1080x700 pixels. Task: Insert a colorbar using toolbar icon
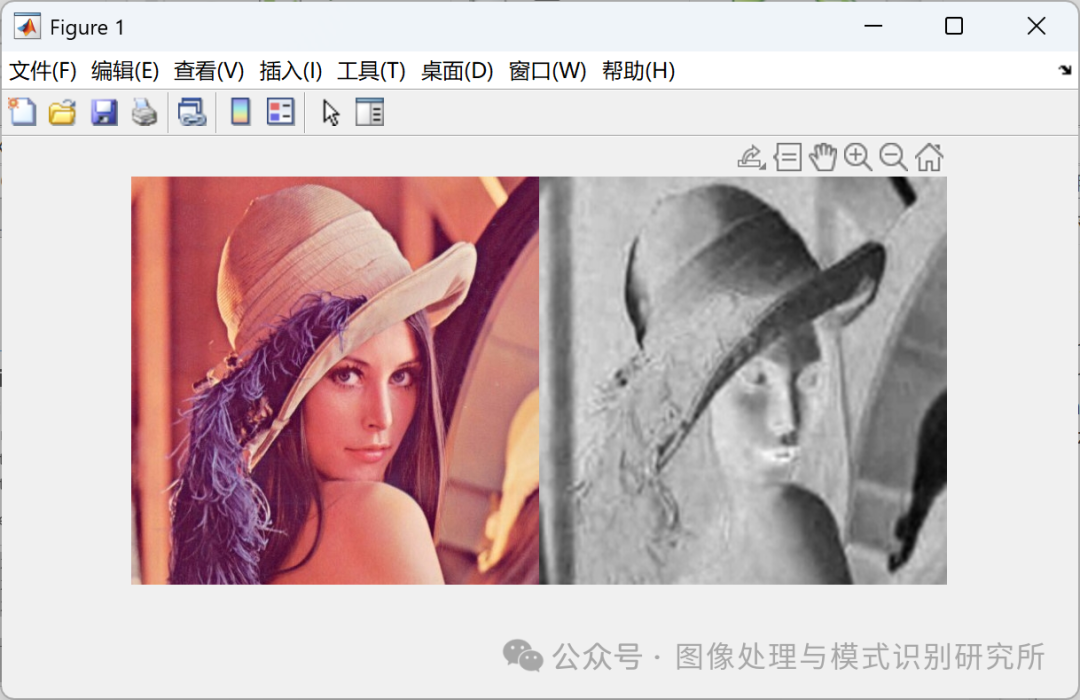[240, 112]
